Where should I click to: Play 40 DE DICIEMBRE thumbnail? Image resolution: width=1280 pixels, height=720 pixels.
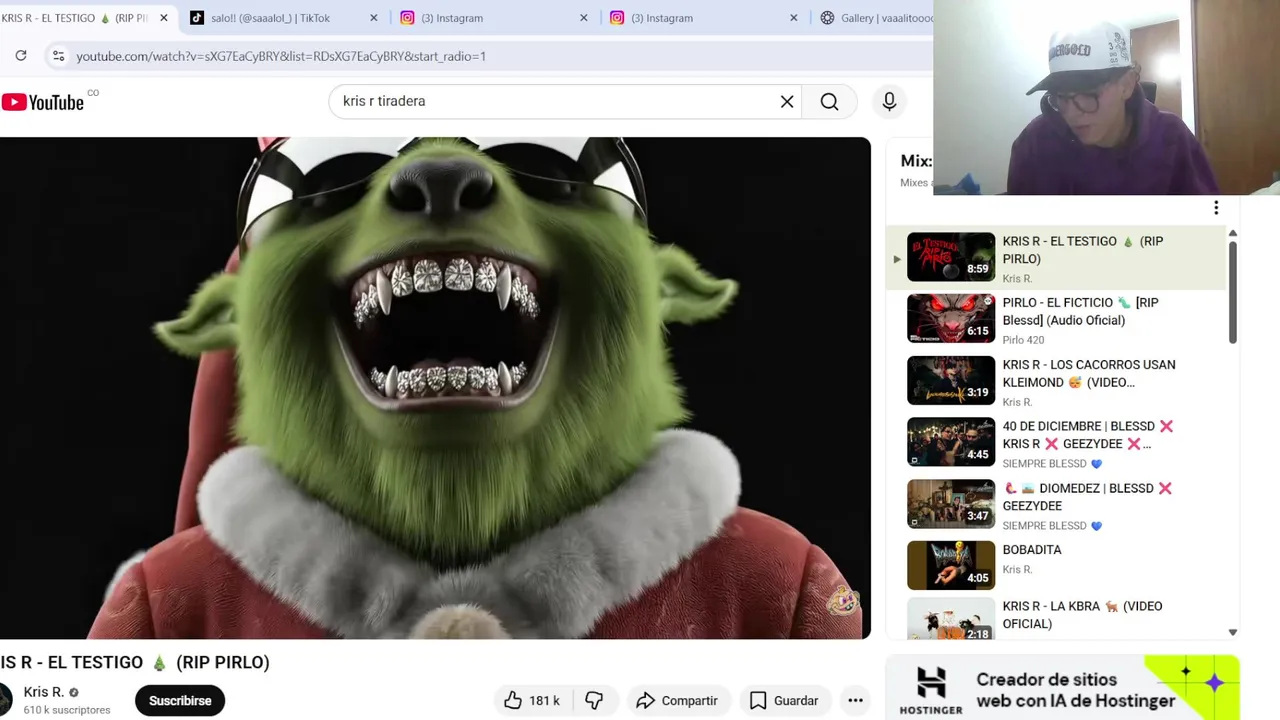click(x=951, y=442)
